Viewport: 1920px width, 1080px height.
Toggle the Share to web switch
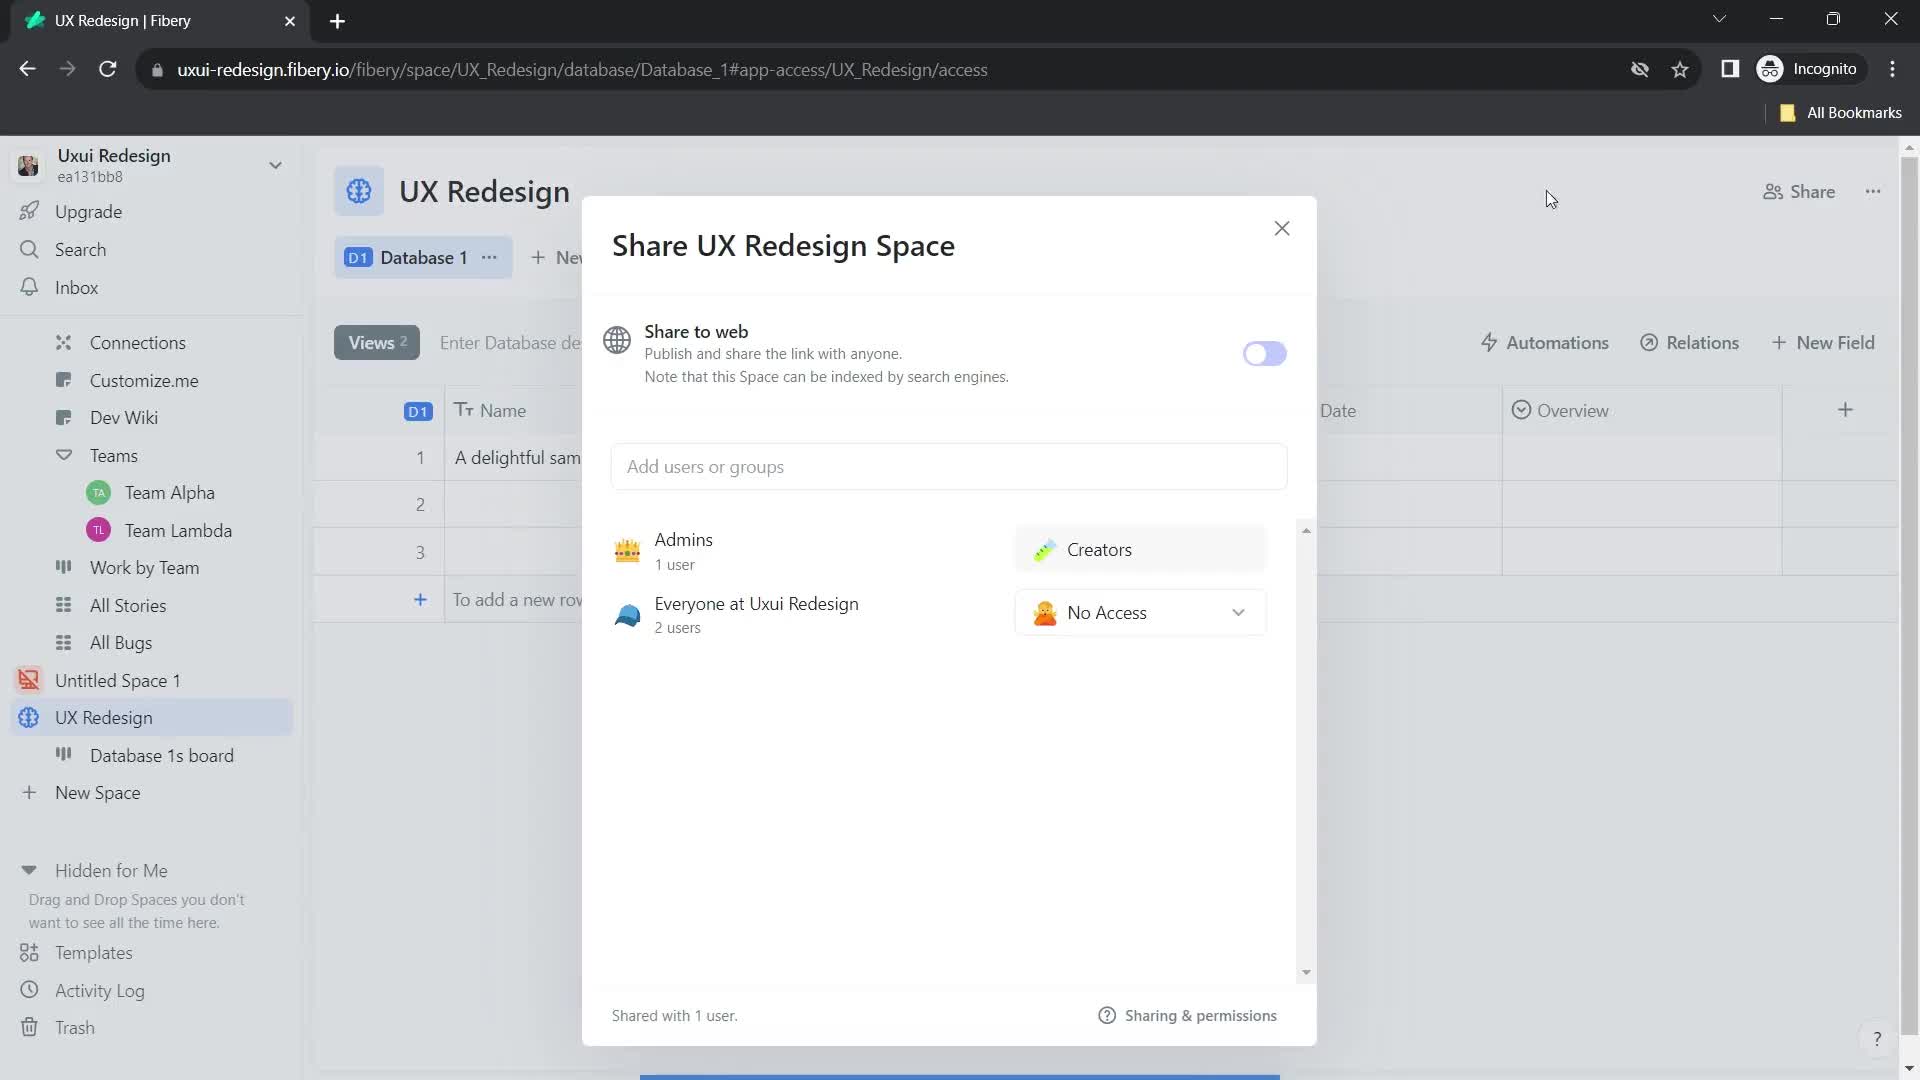1263,353
